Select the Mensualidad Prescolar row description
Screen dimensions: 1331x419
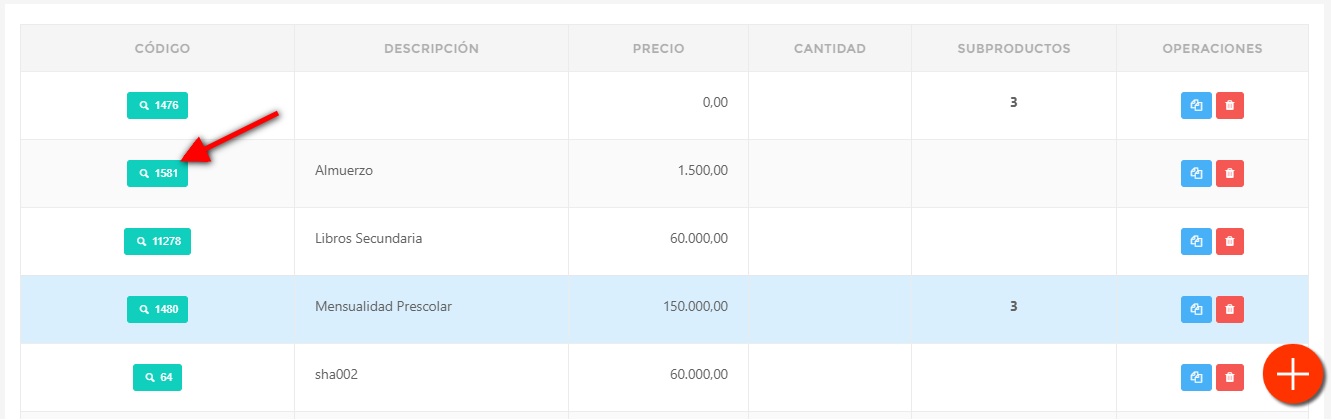383,307
